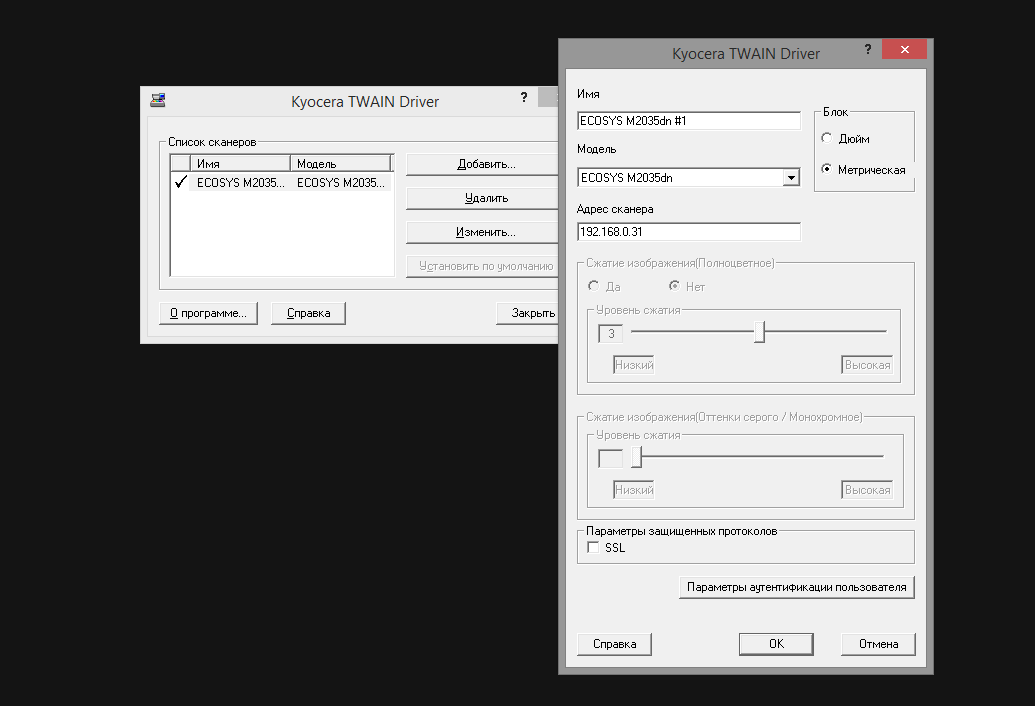
Task: Click the help question mark in the scanner list window
Action: (523, 98)
